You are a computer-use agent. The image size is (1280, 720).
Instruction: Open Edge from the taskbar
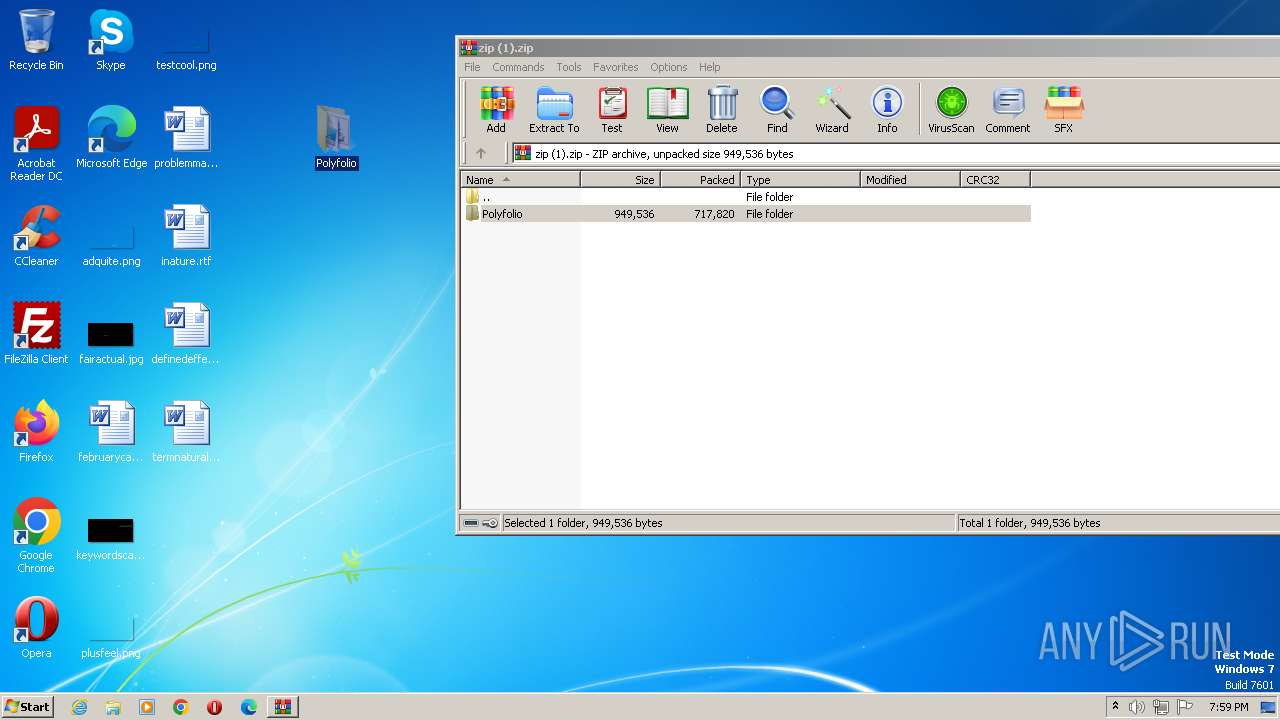point(249,707)
